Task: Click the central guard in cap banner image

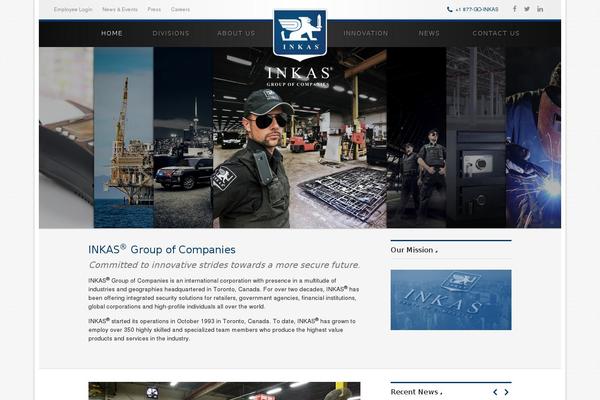Action: coord(300,137)
